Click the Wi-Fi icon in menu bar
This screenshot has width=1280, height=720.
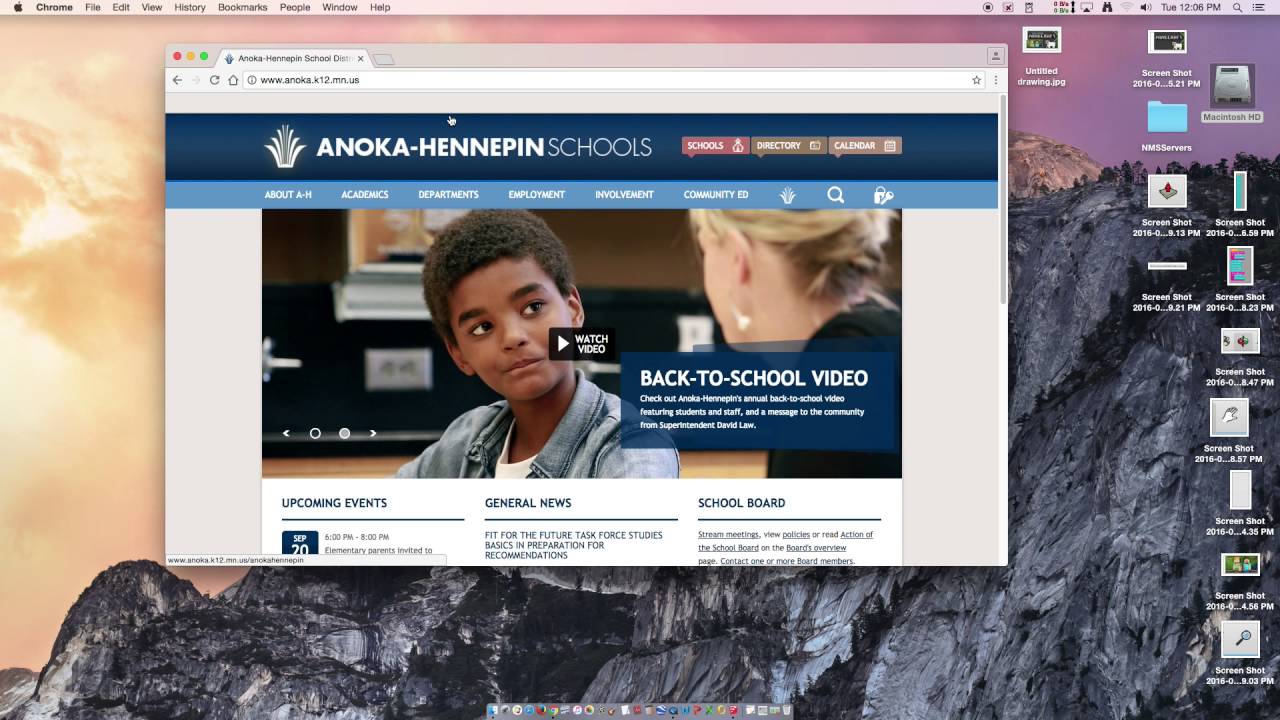(1126, 7)
